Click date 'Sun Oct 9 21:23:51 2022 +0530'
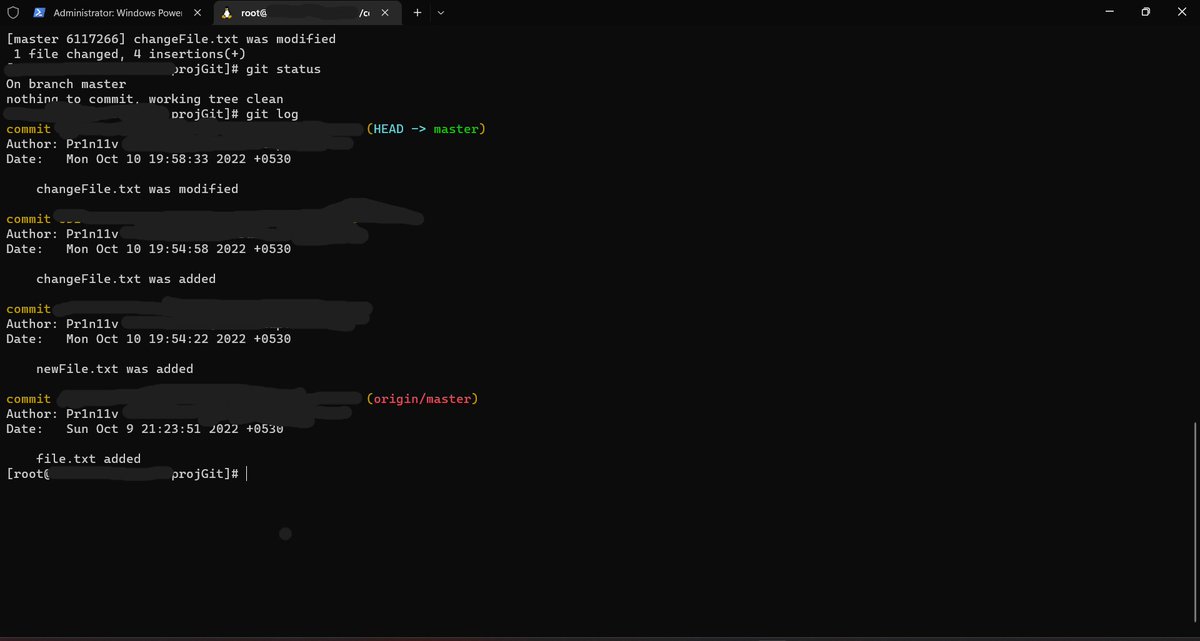 point(175,429)
